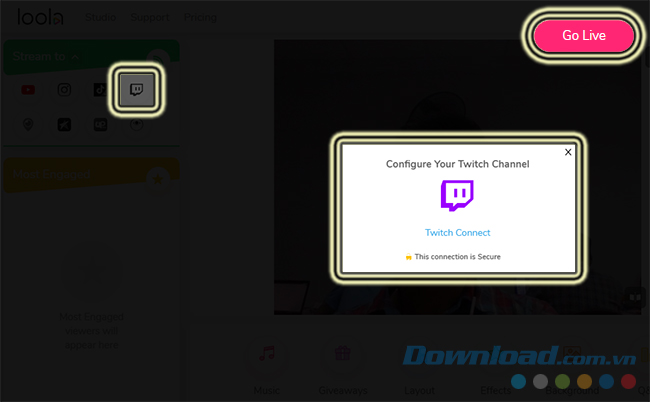
Task: Click the purple Twitch logo in dialog
Action: click(457, 196)
